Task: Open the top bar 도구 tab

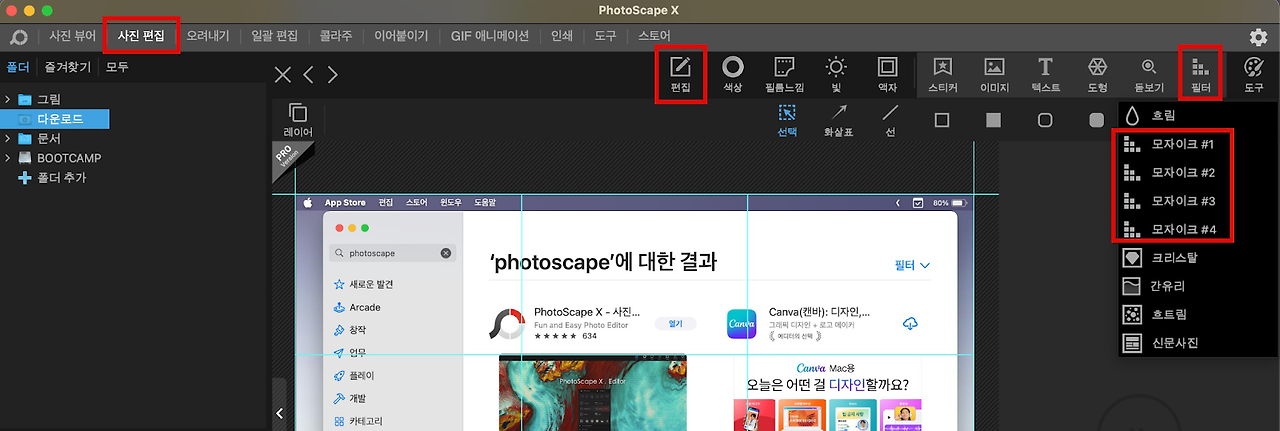Action: (x=605, y=36)
